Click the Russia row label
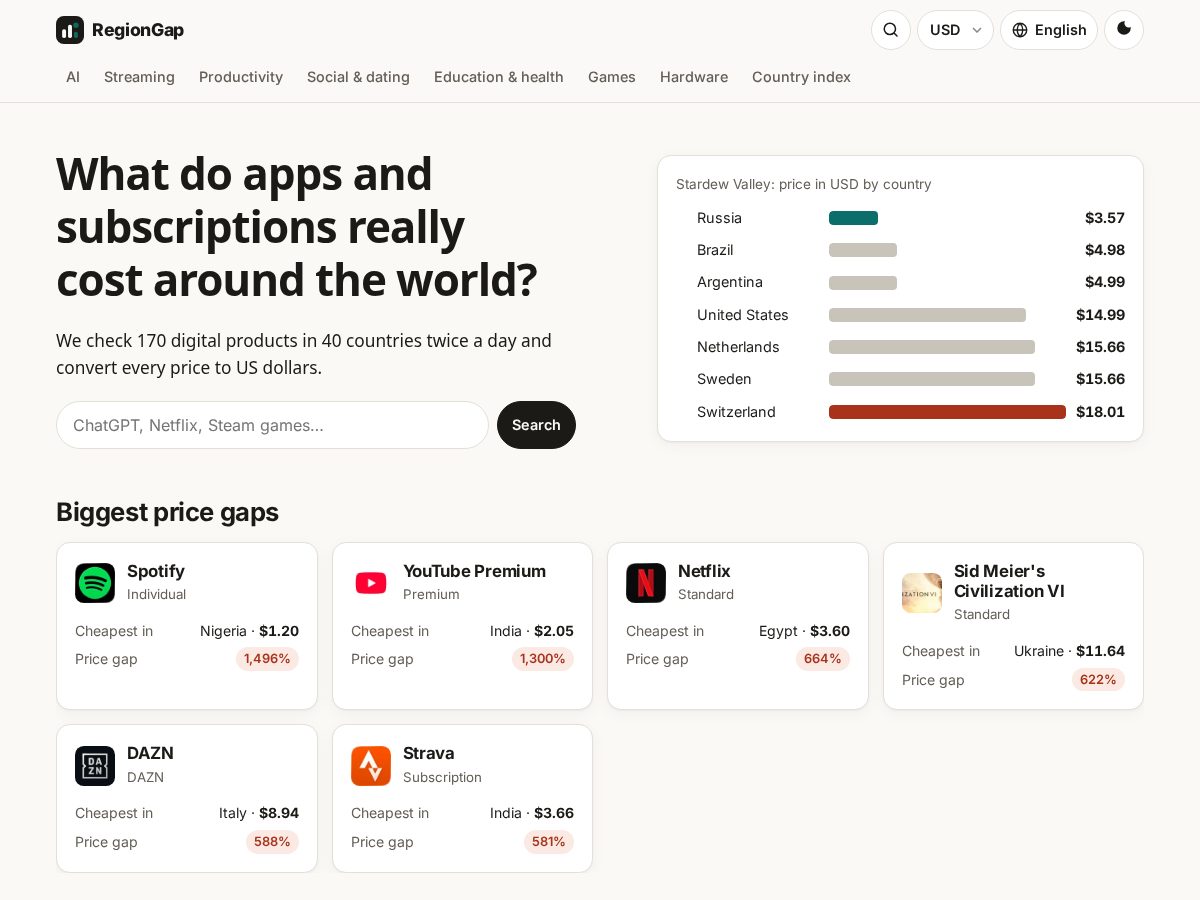This screenshot has width=1200, height=900. 719,218
